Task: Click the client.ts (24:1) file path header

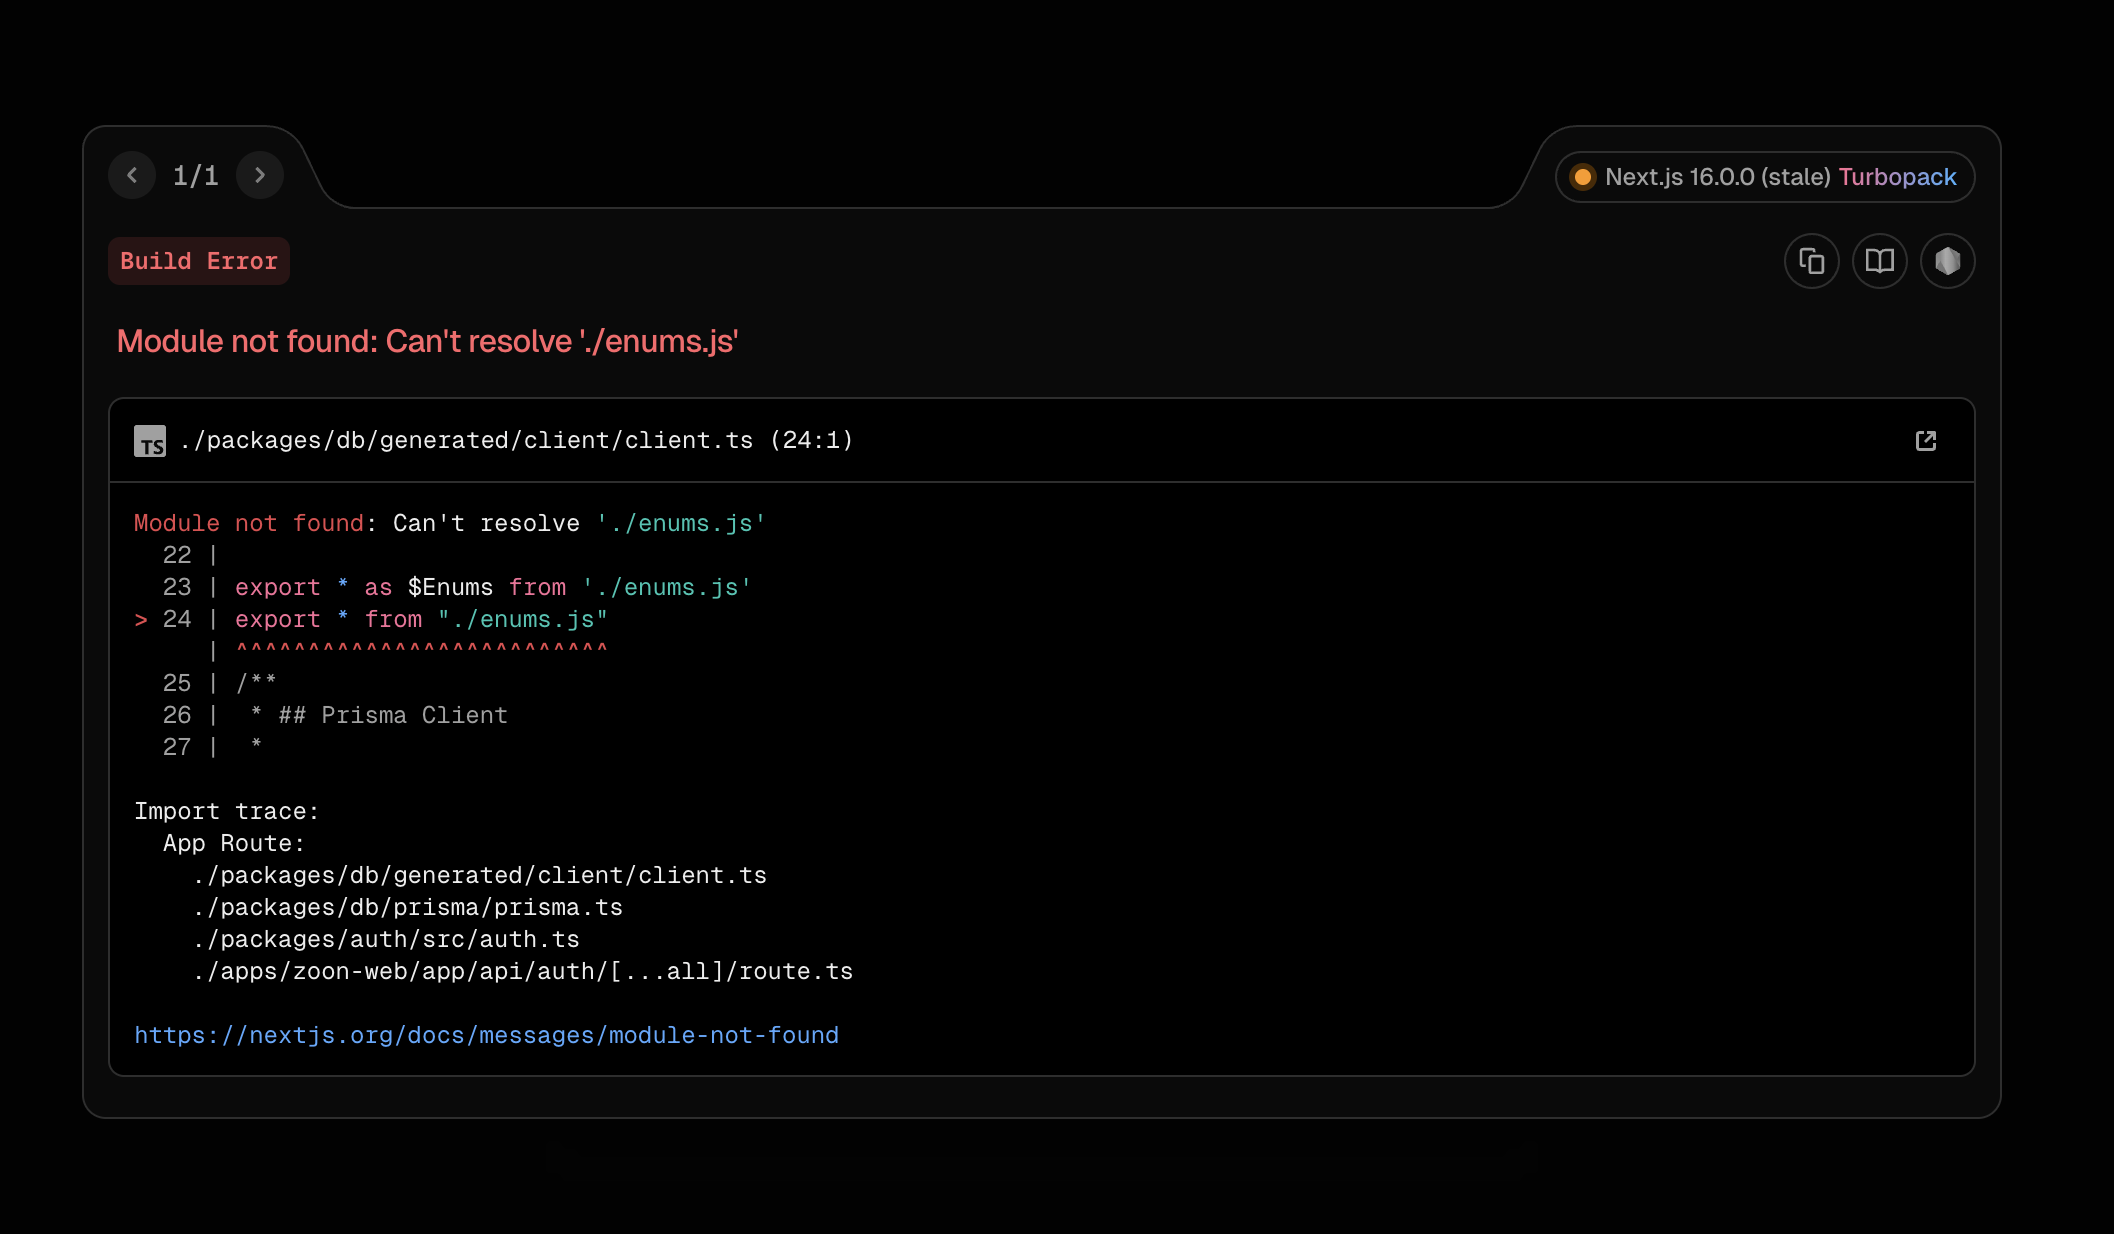Action: tap(517, 441)
